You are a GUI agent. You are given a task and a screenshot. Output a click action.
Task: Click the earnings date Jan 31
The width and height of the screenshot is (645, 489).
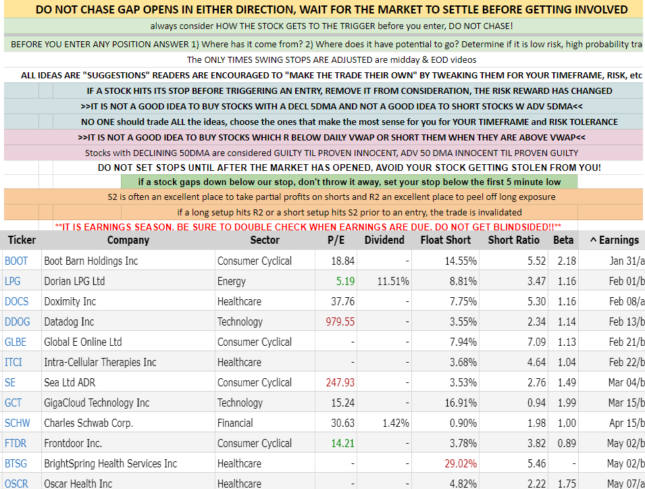pos(627,261)
